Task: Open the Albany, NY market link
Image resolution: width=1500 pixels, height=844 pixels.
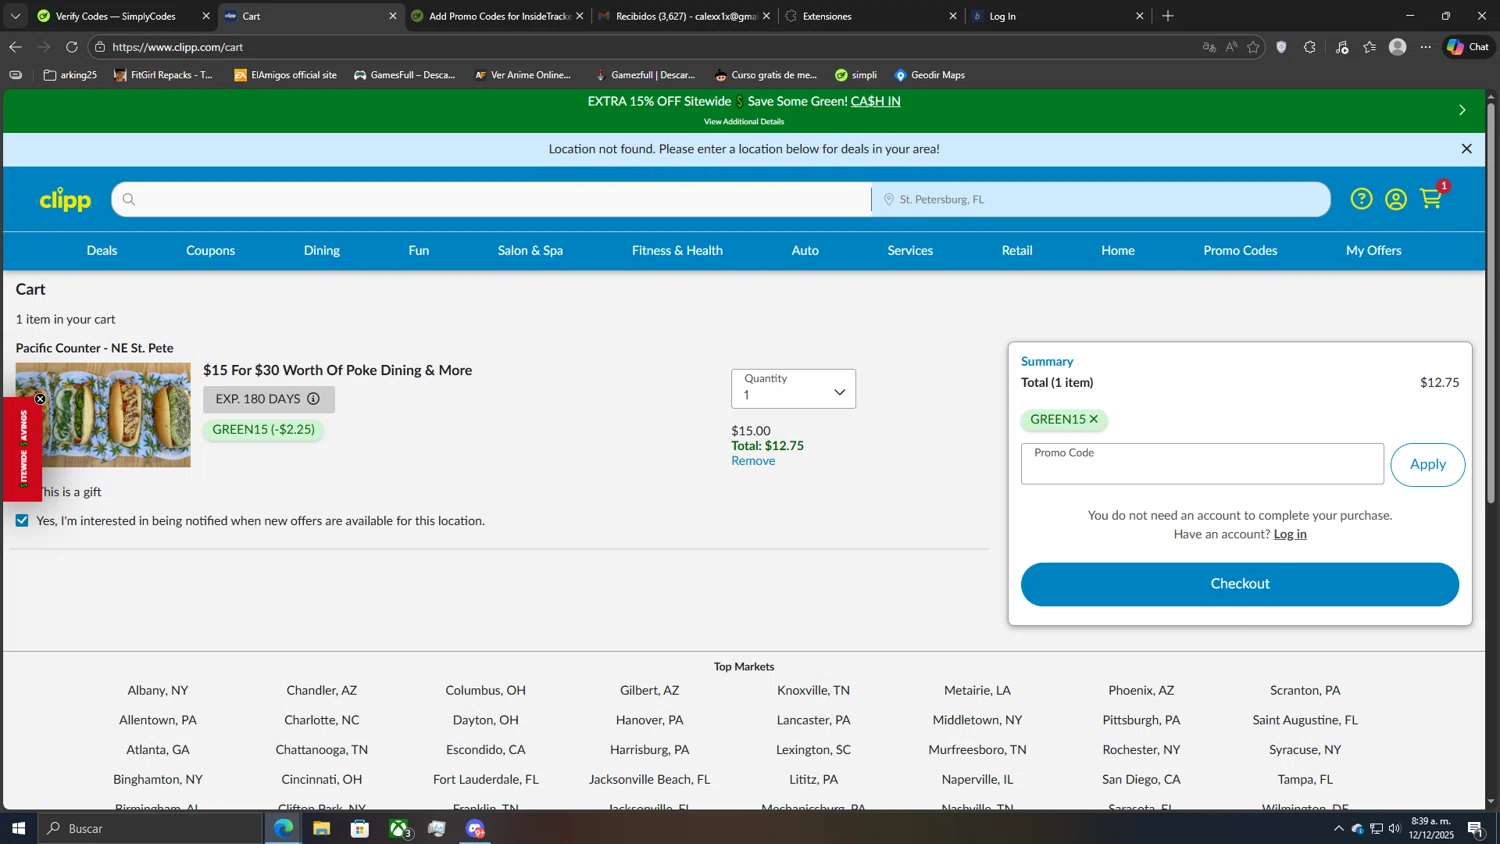Action: [158, 690]
